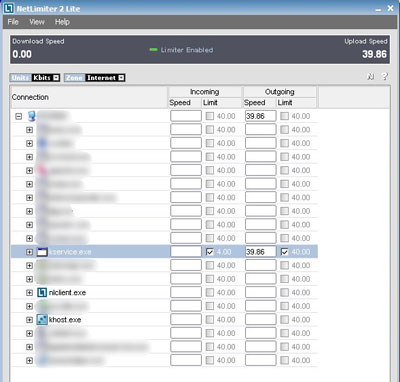The height and width of the screenshot is (382, 400).
Task: Enable outgoing limit checkbox for khost.exe
Action: tap(284, 320)
